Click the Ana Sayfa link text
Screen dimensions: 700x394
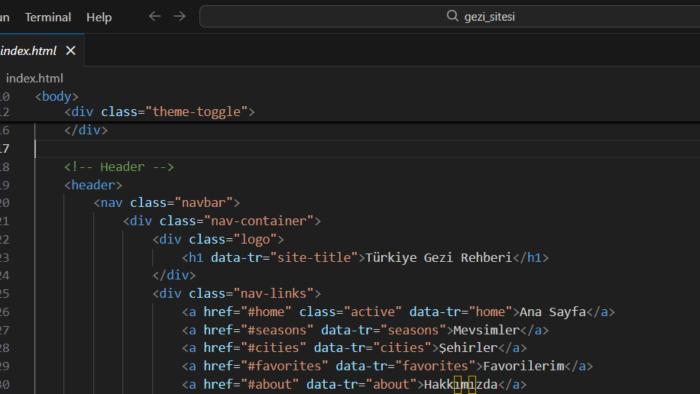click(x=553, y=312)
